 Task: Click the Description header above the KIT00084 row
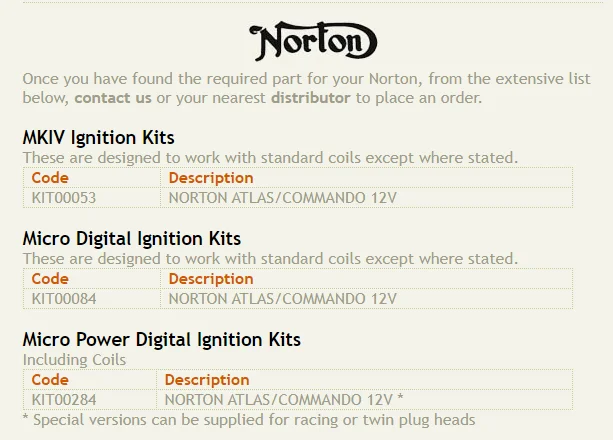[211, 279]
